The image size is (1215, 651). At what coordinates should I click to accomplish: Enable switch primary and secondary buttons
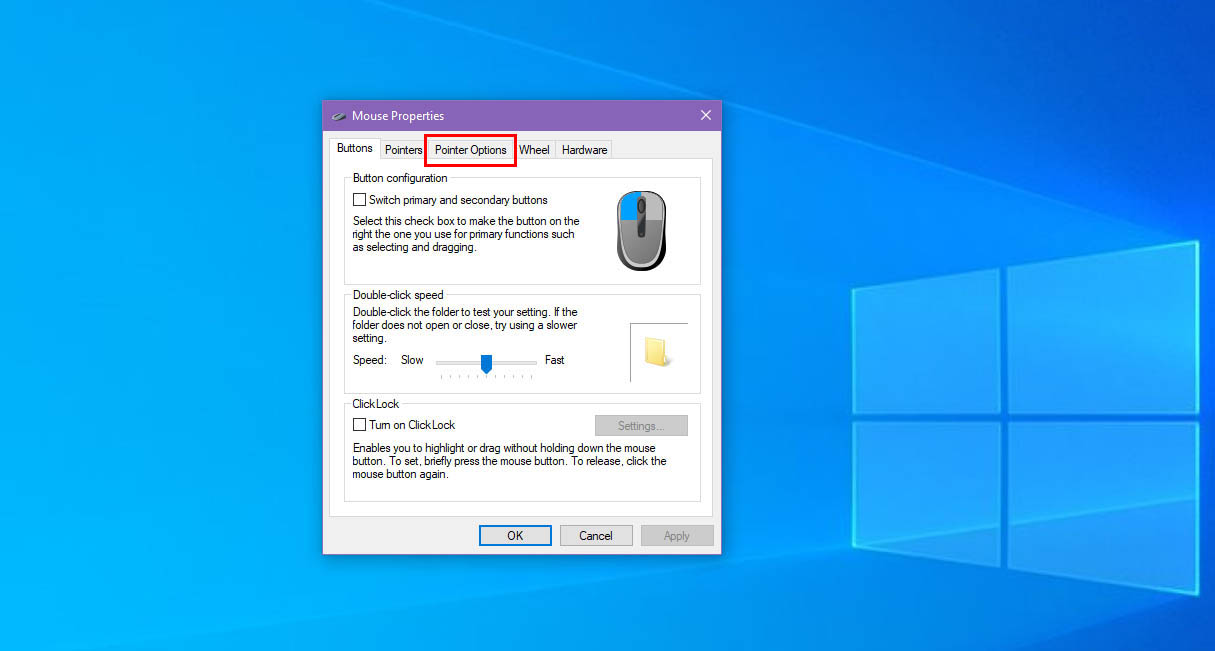[x=359, y=200]
